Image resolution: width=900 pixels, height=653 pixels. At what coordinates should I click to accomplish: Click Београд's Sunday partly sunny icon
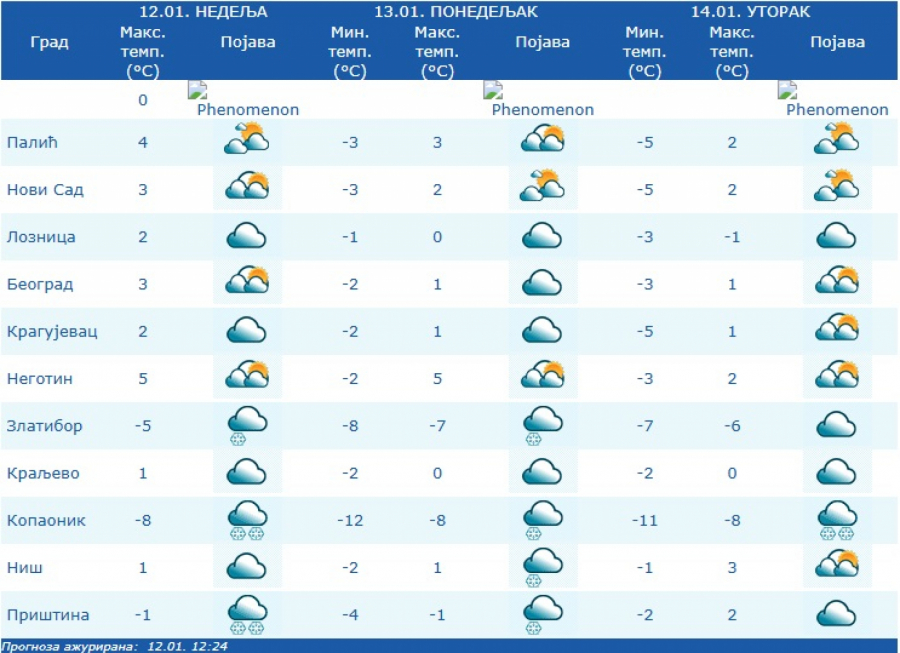click(246, 281)
